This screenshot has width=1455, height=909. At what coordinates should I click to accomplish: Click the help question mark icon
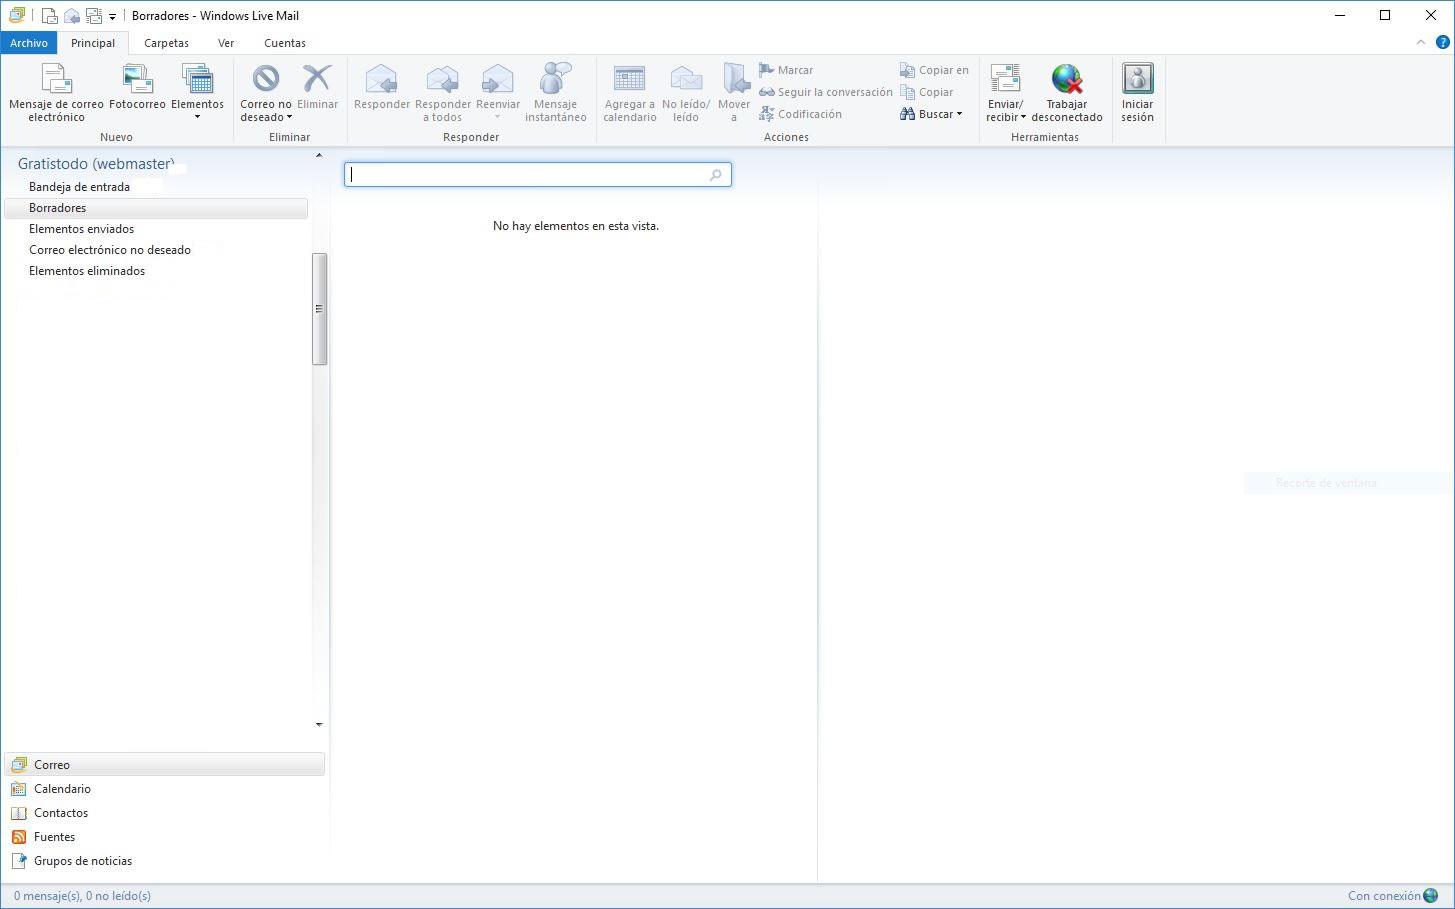coord(1442,42)
